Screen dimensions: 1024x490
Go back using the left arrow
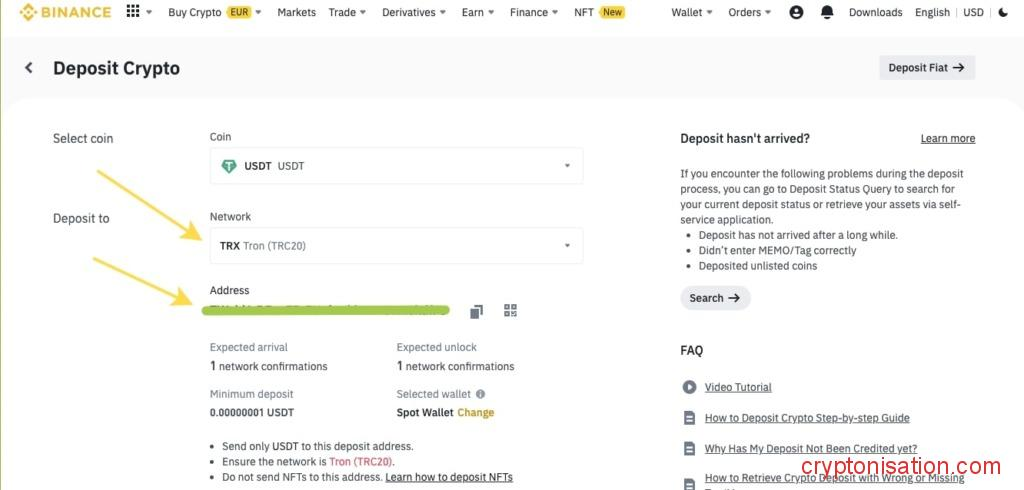[x=29, y=68]
